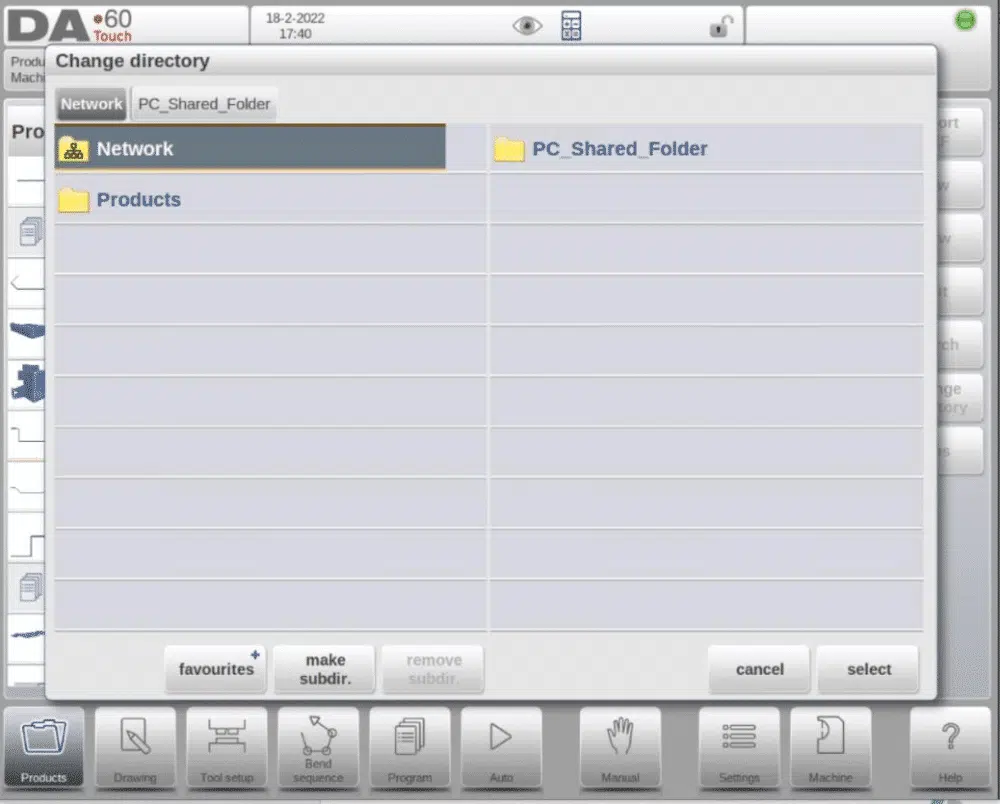The image size is (1000, 804).
Task: Open Machine mode
Action: tap(830, 749)
